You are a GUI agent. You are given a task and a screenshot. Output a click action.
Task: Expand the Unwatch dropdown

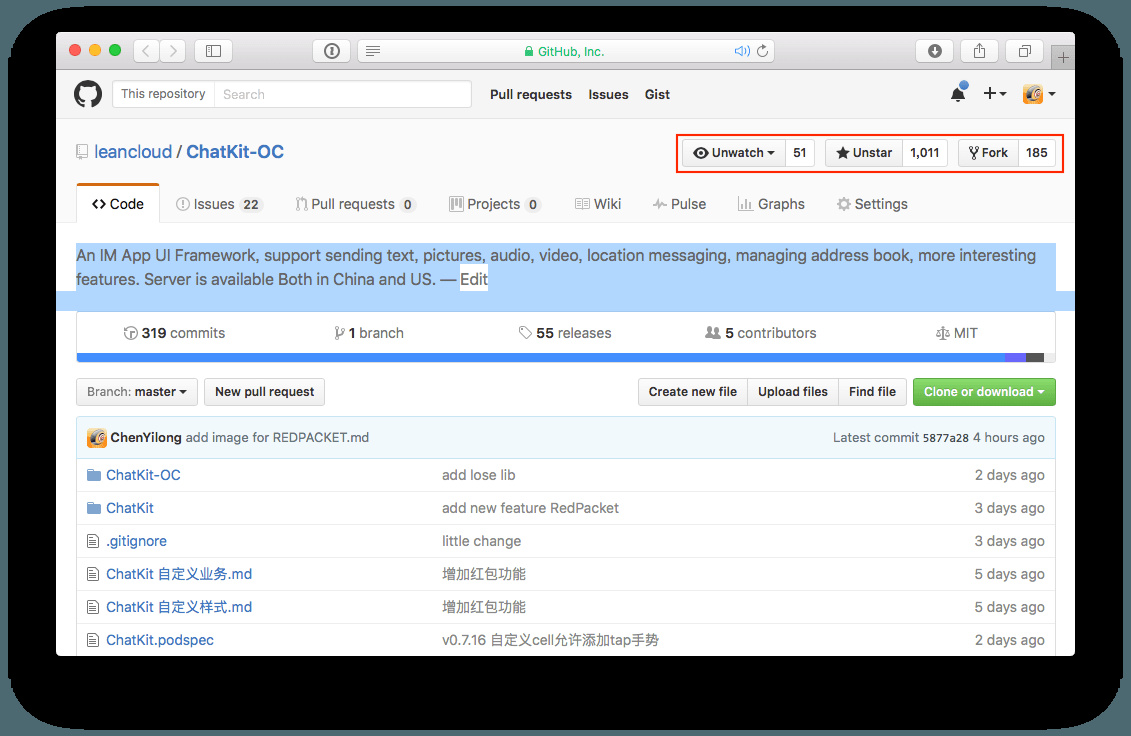[x=734, y=153]
